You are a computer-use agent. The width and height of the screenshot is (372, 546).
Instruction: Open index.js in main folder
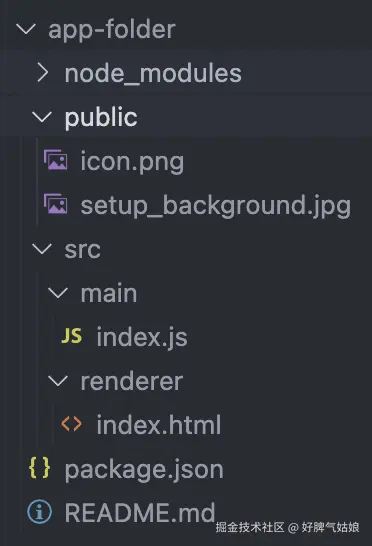(x=142, y=337)
